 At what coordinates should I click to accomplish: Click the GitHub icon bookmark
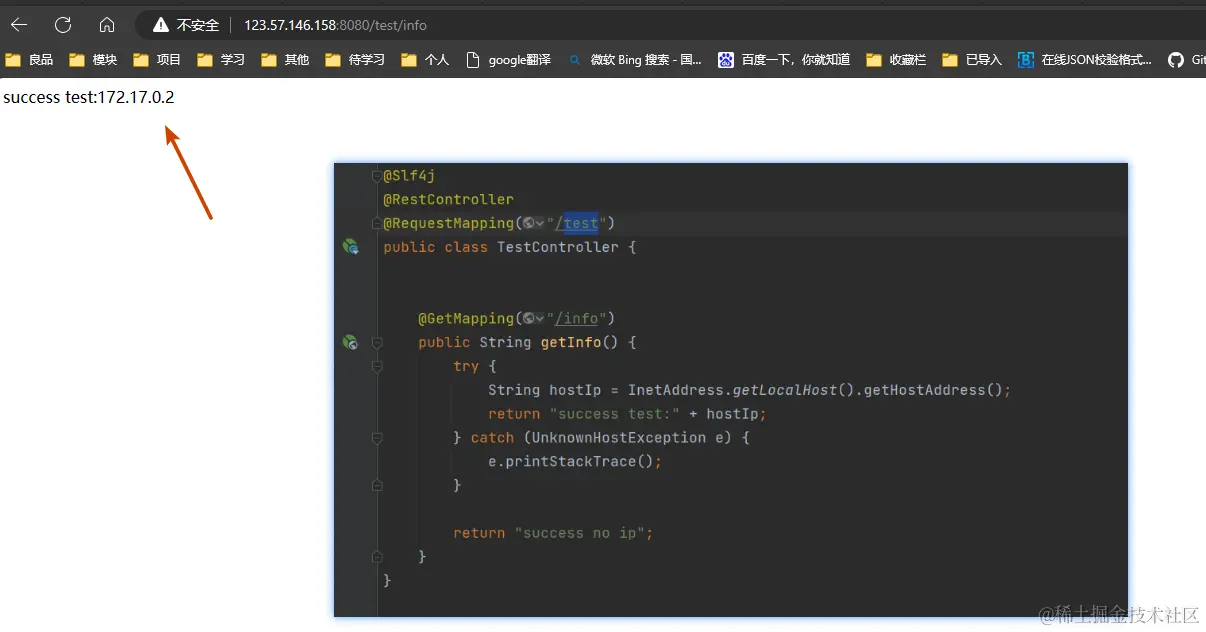[x=1176, y=60]
